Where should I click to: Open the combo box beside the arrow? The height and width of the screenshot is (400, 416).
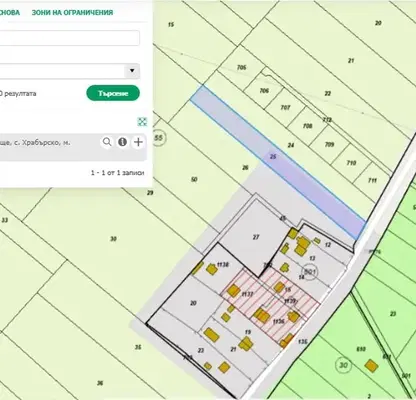coord(62,71)
